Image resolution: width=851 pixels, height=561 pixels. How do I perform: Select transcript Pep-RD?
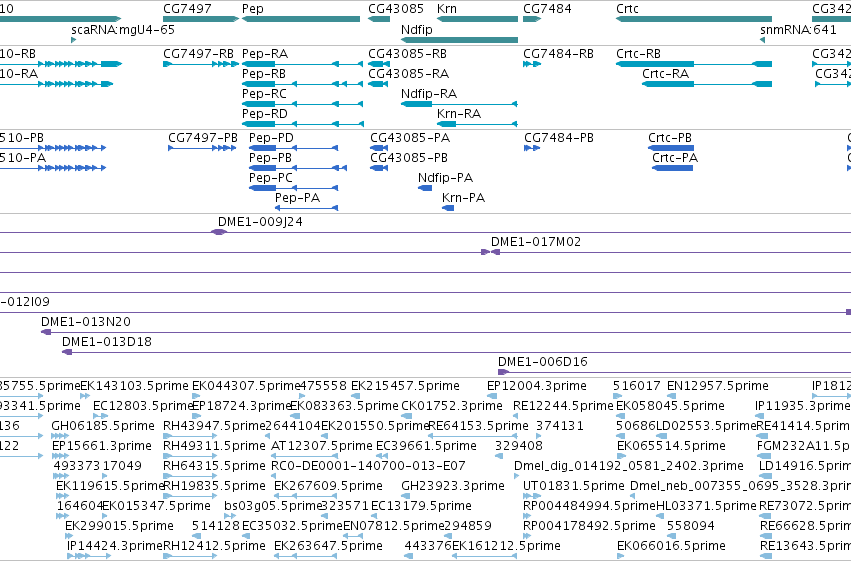[302, 124]
